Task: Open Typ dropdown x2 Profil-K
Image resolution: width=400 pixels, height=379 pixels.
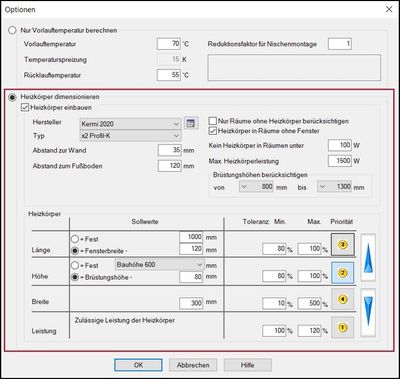Action: (131, 136)
